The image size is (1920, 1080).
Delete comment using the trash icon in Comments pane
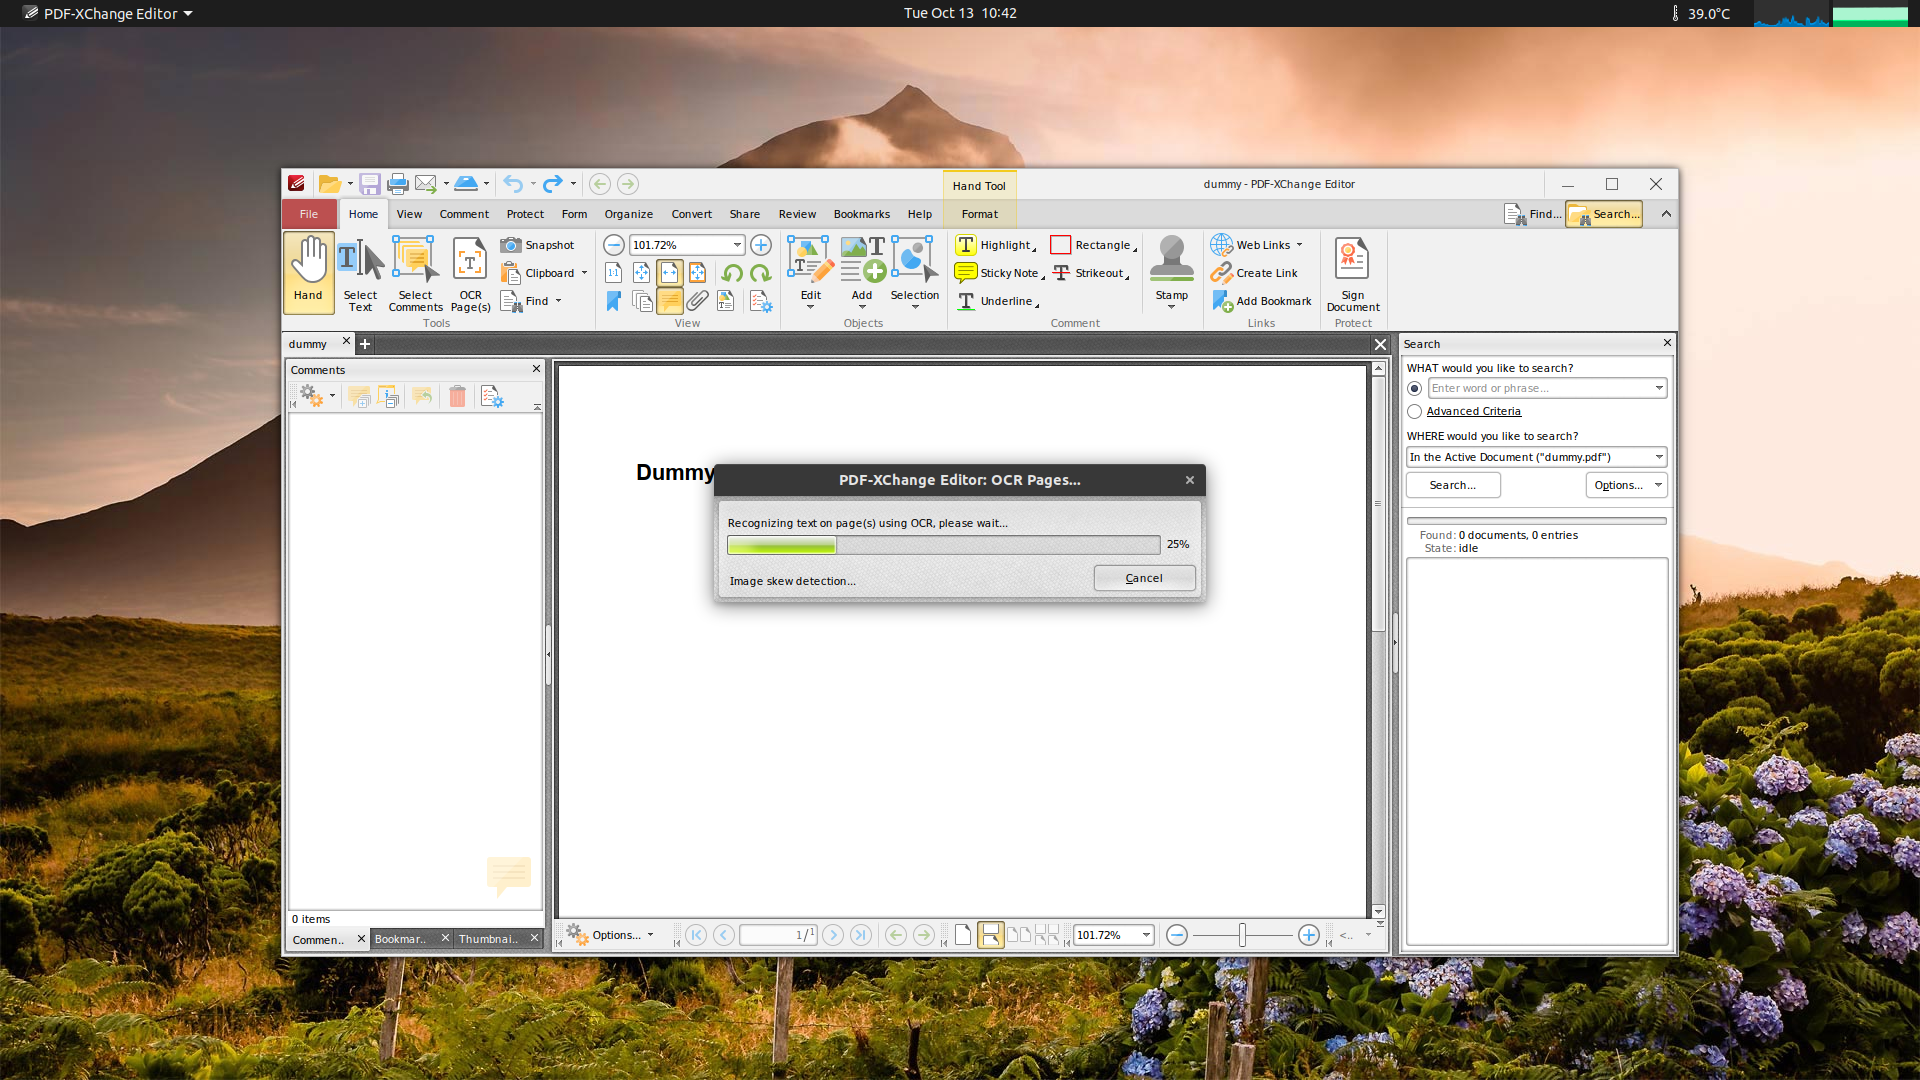pyautogui.click(x=457, y=397)
